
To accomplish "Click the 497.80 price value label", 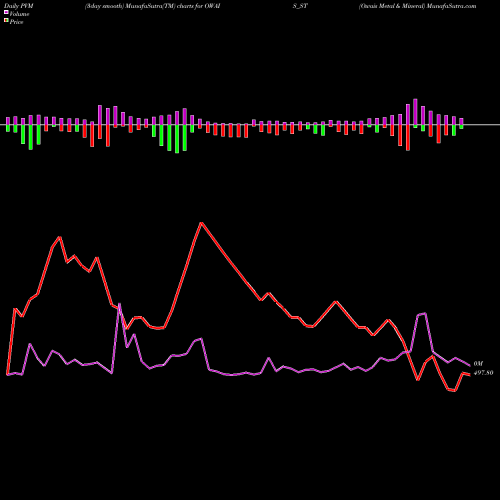I will (483, 373).
